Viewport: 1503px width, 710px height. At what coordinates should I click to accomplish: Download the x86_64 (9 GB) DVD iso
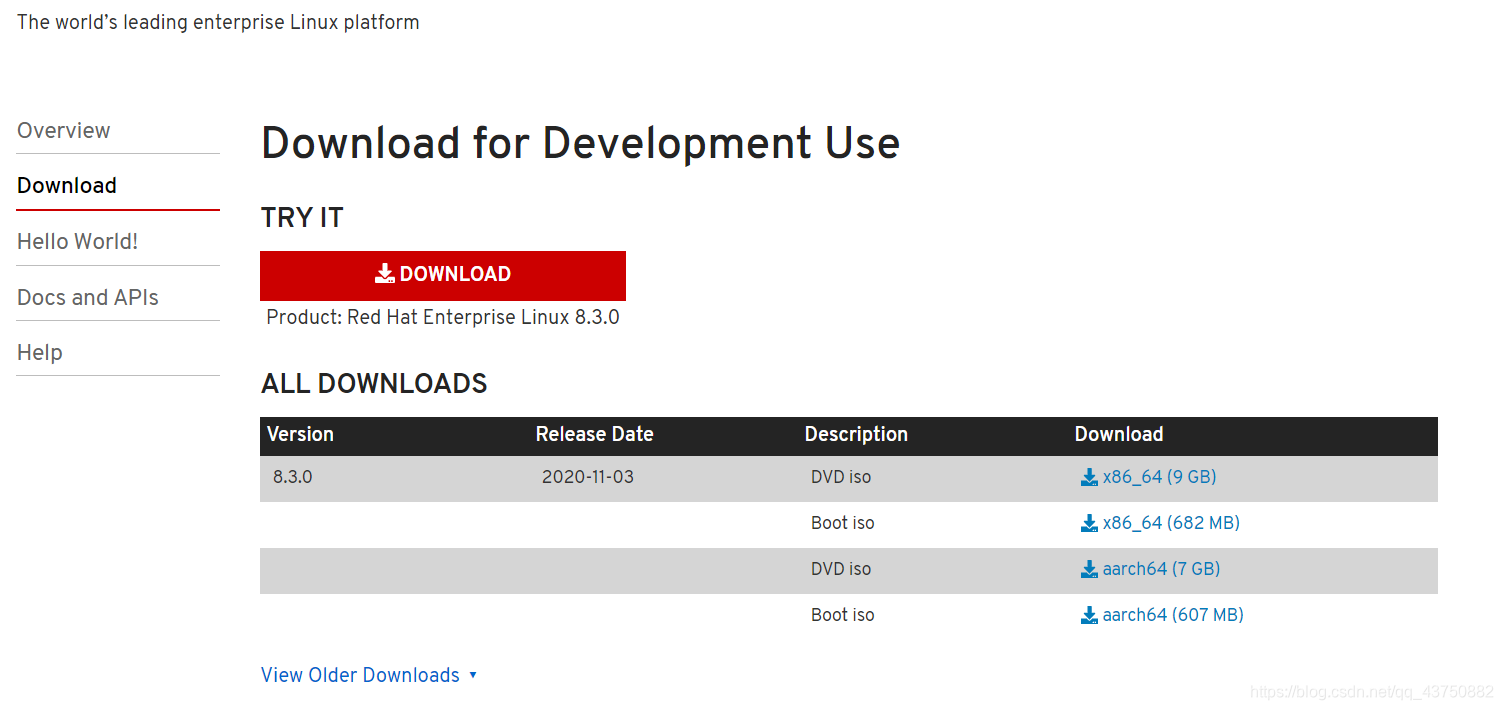tap(1160, 477)
